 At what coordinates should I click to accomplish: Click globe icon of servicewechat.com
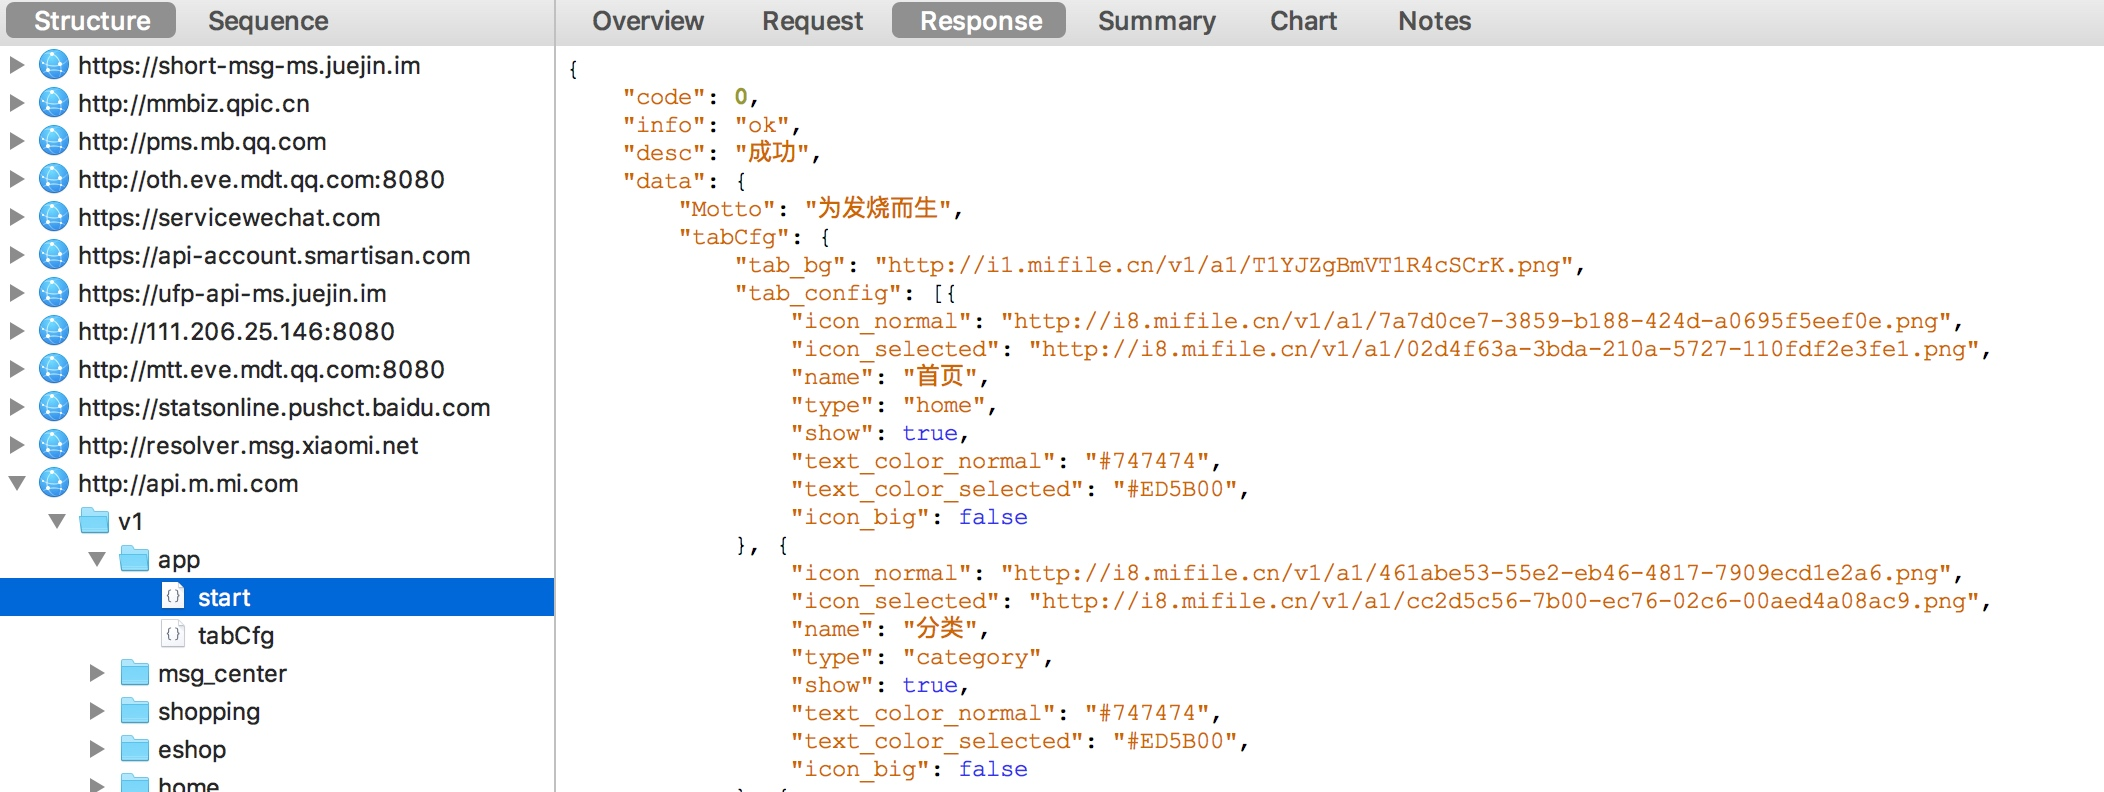[54, 217]
